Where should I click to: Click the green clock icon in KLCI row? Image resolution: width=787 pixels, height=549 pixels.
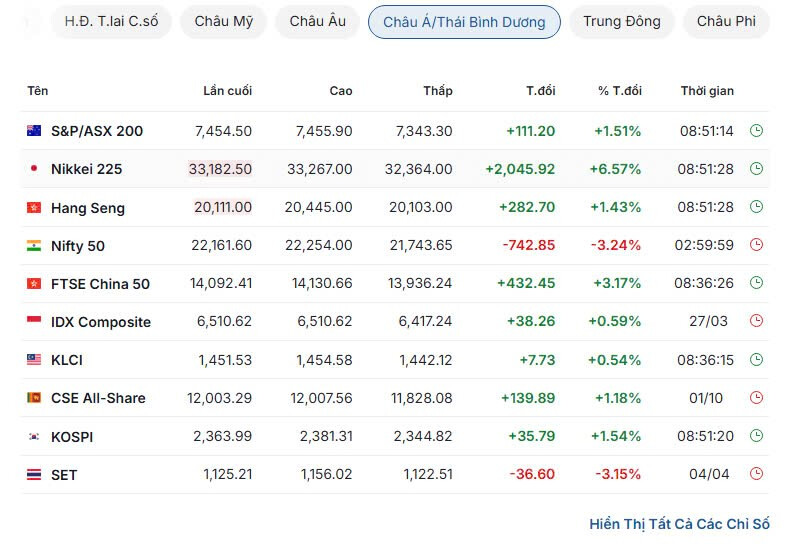[756, 360]
